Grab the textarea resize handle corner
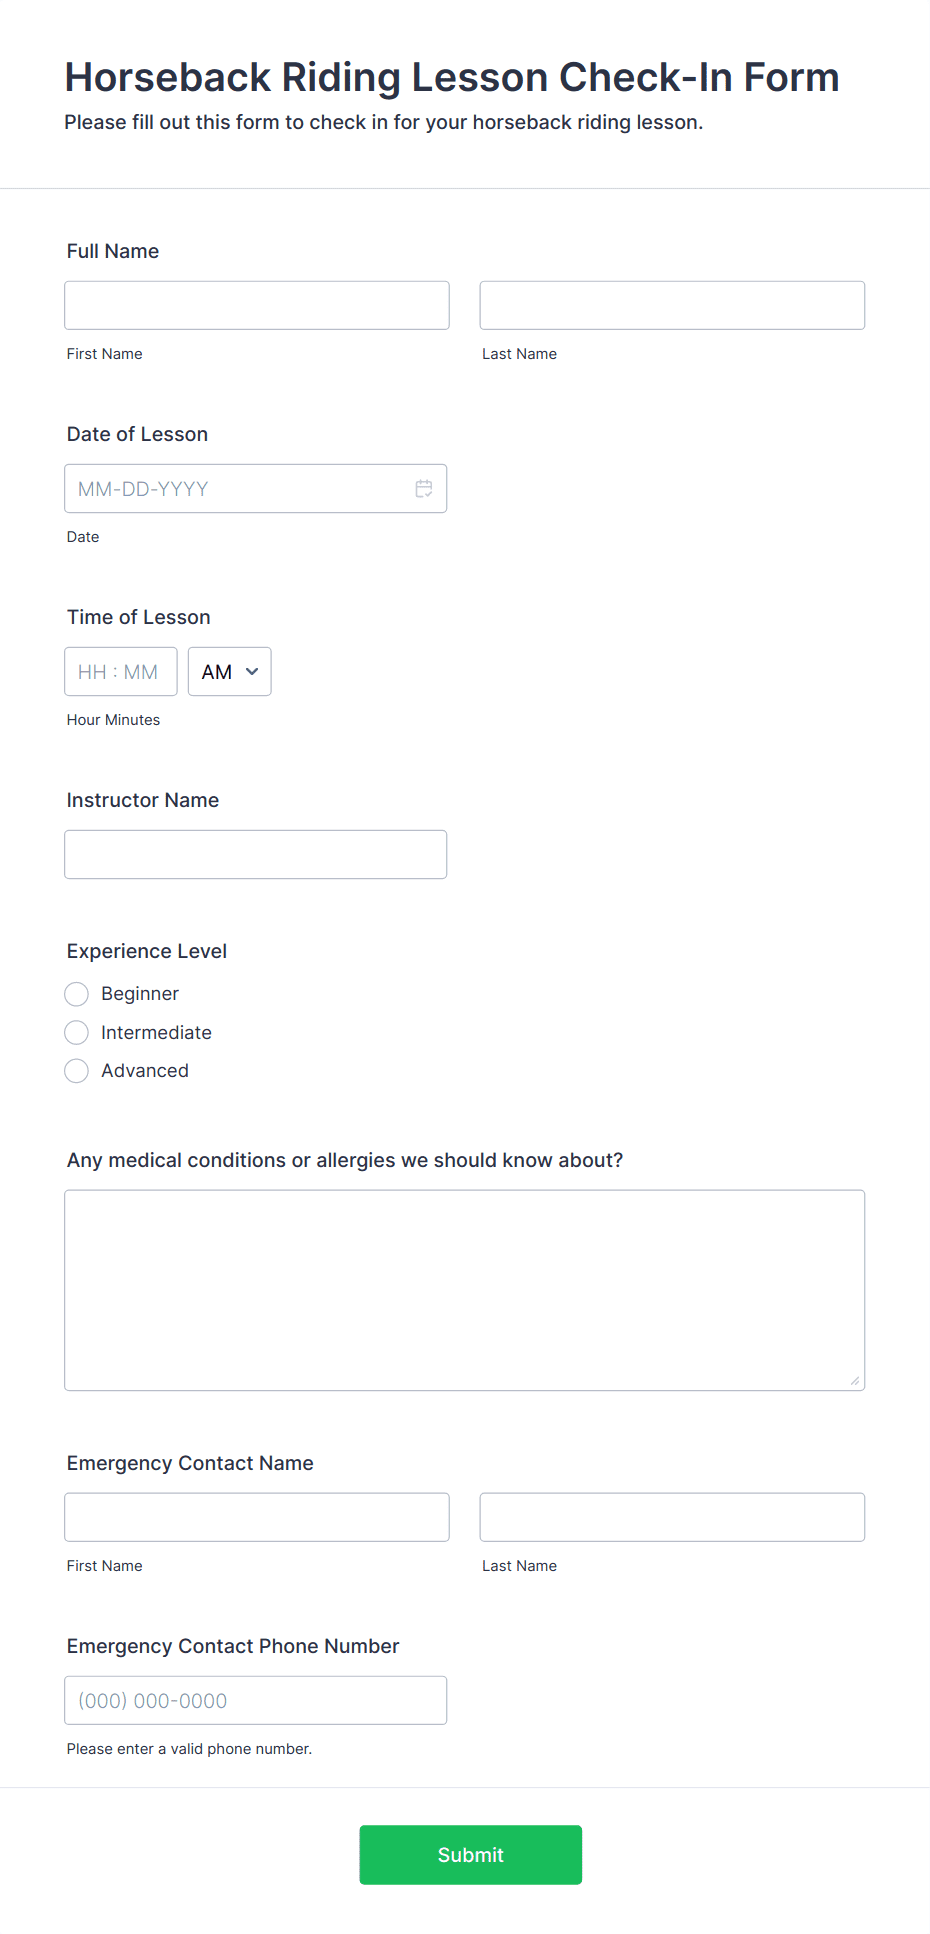930x1934 pixels. pyautogui.click(x=855, y=1381)
